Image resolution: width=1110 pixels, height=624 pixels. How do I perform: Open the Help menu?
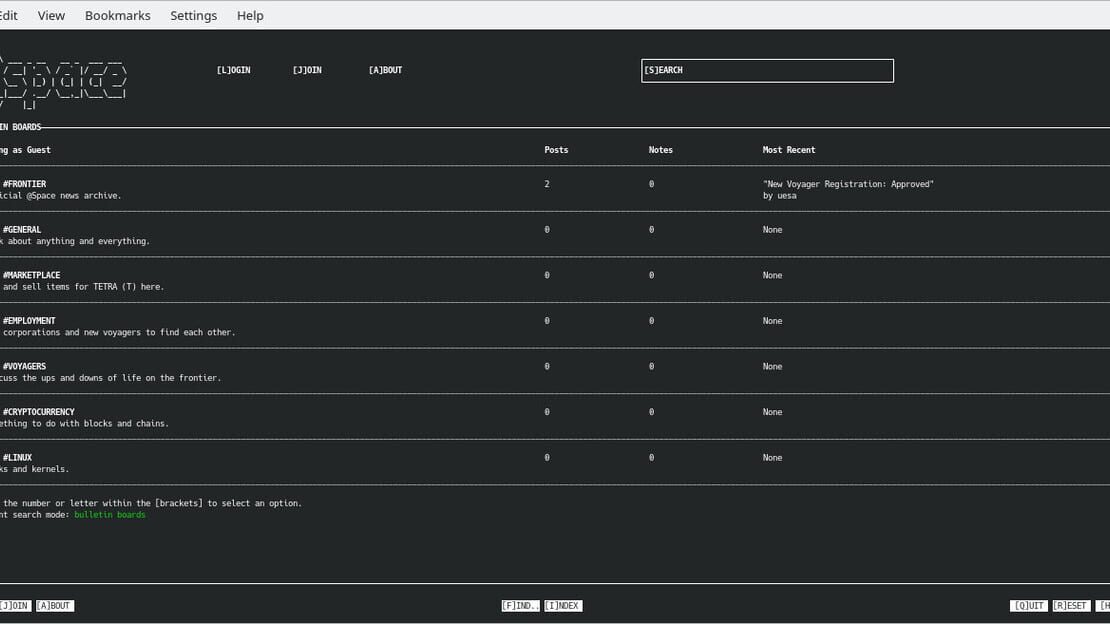(x=250, y=16)
